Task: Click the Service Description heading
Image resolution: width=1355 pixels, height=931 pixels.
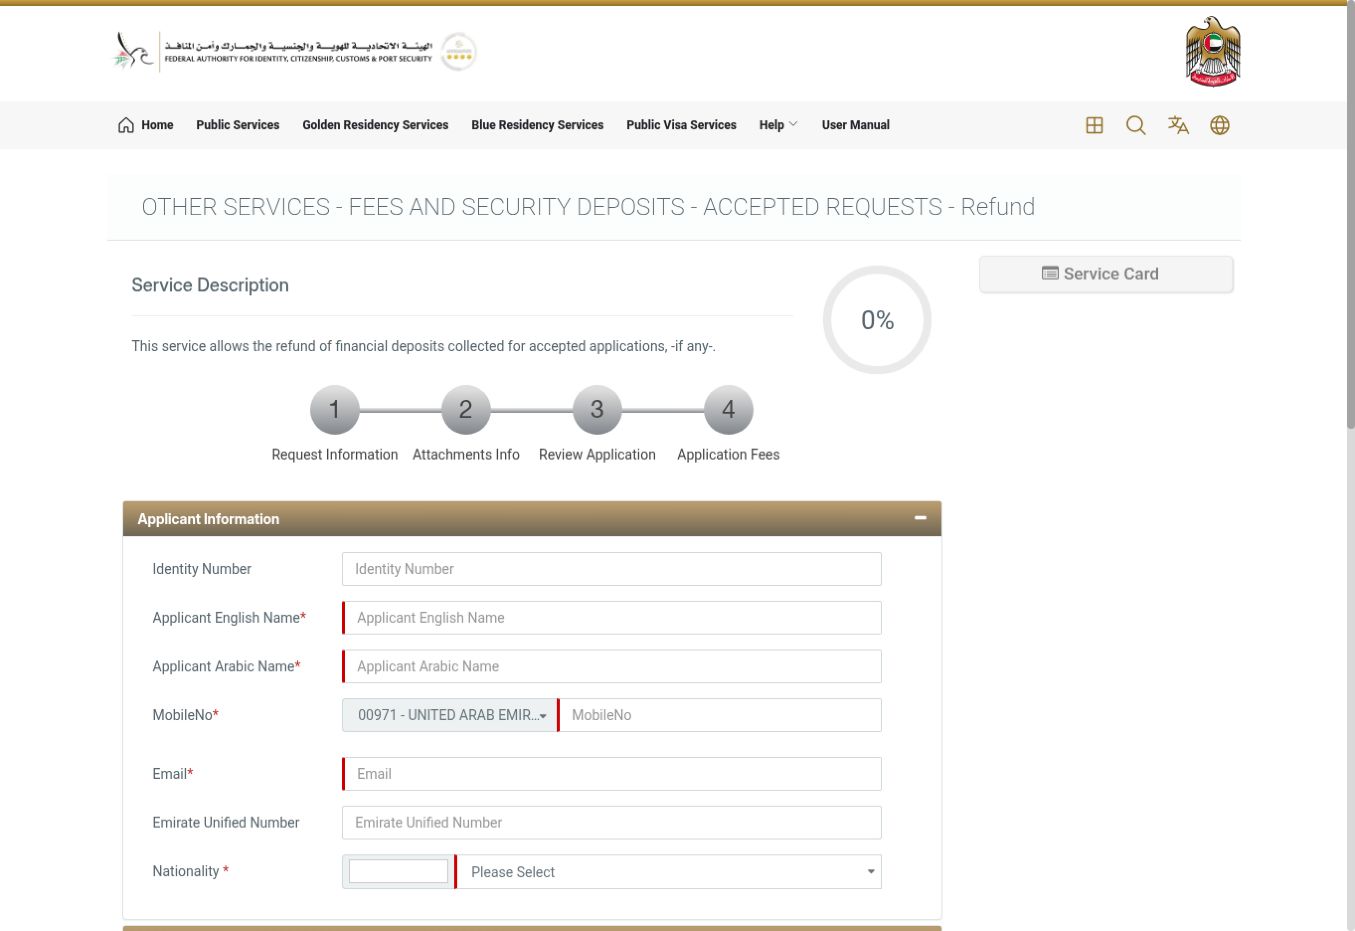Action: point(210,285)
